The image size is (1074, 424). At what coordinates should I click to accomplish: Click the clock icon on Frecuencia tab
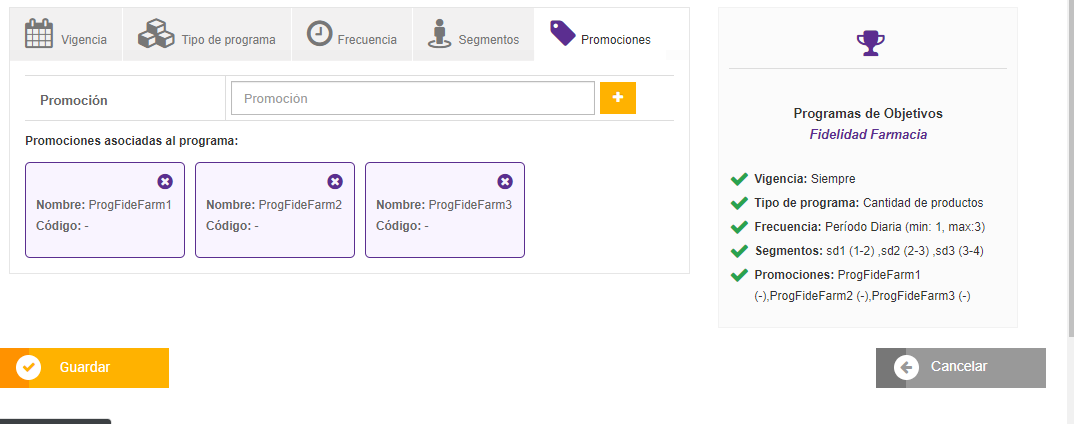tap(319, 34)
